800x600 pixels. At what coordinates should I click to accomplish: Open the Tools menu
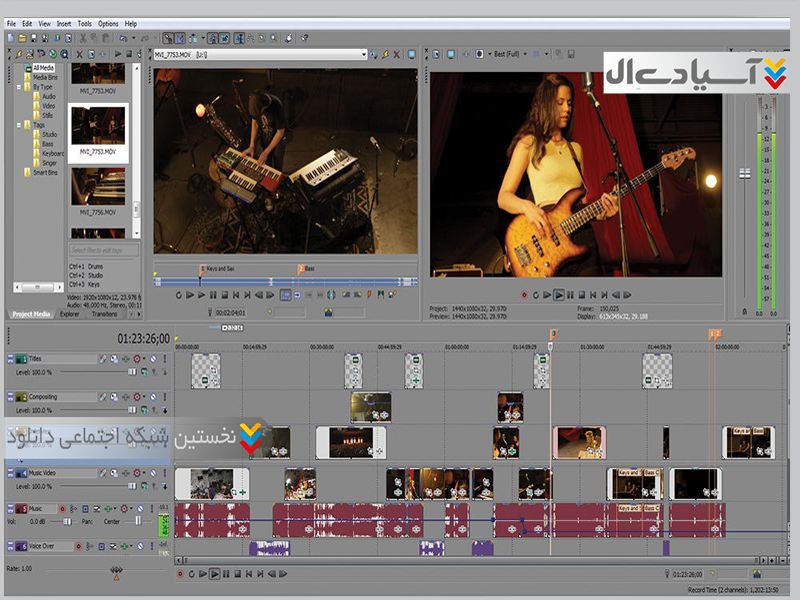coord(84,23)
